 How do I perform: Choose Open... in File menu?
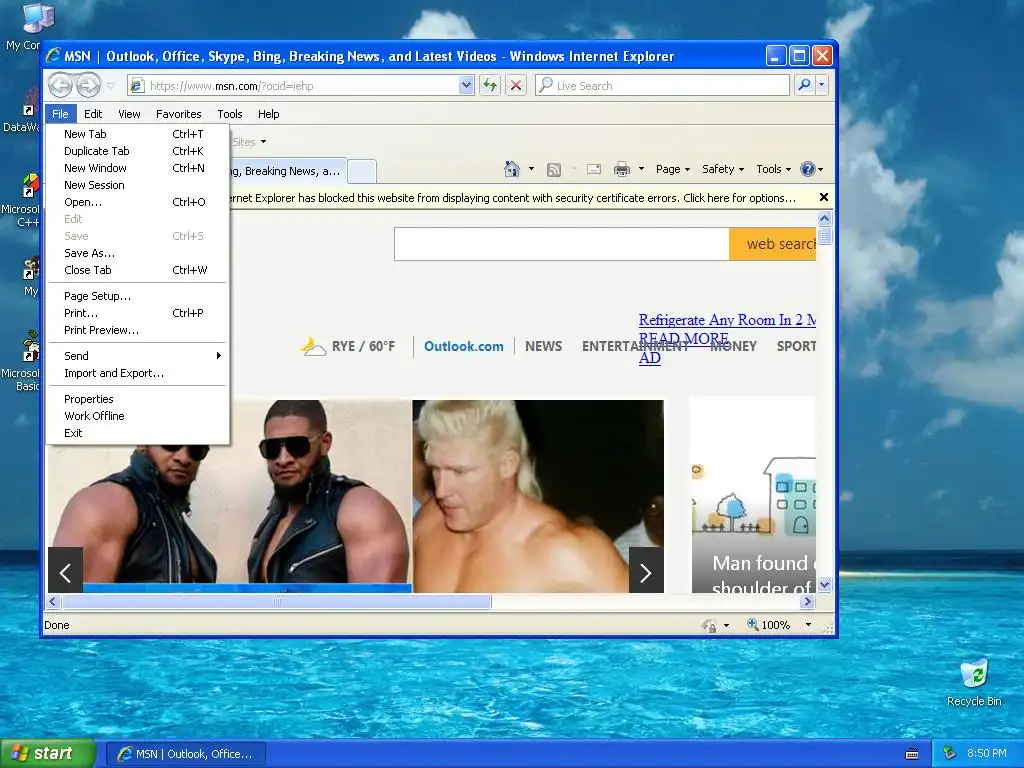tap(137, 202)
